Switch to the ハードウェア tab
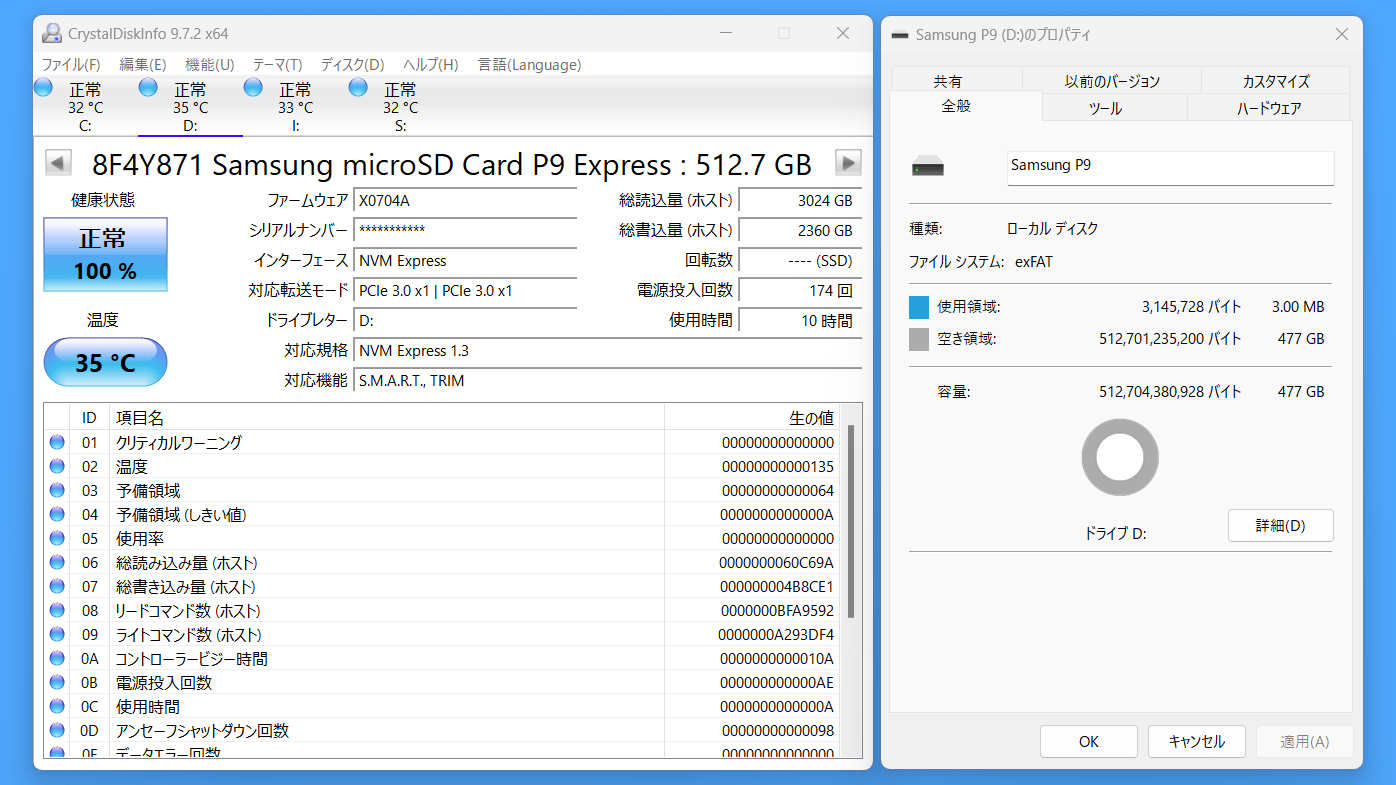 1269,108
